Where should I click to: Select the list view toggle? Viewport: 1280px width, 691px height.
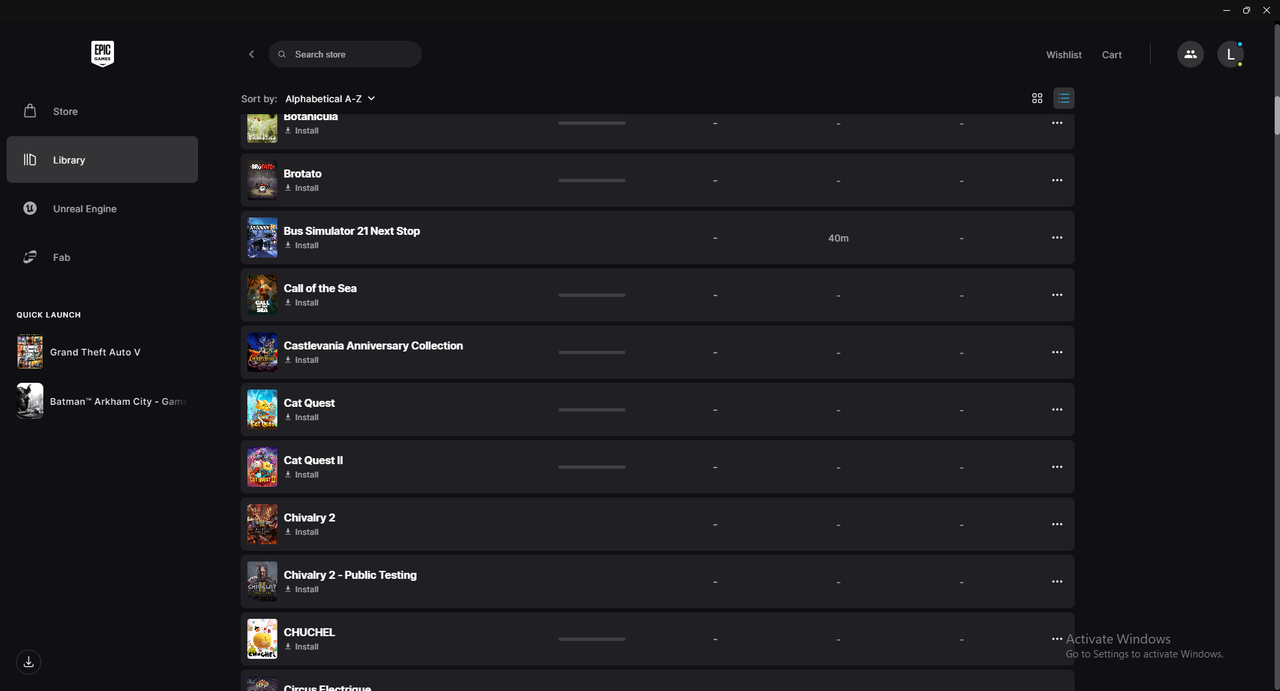(x=1063, y=98)
